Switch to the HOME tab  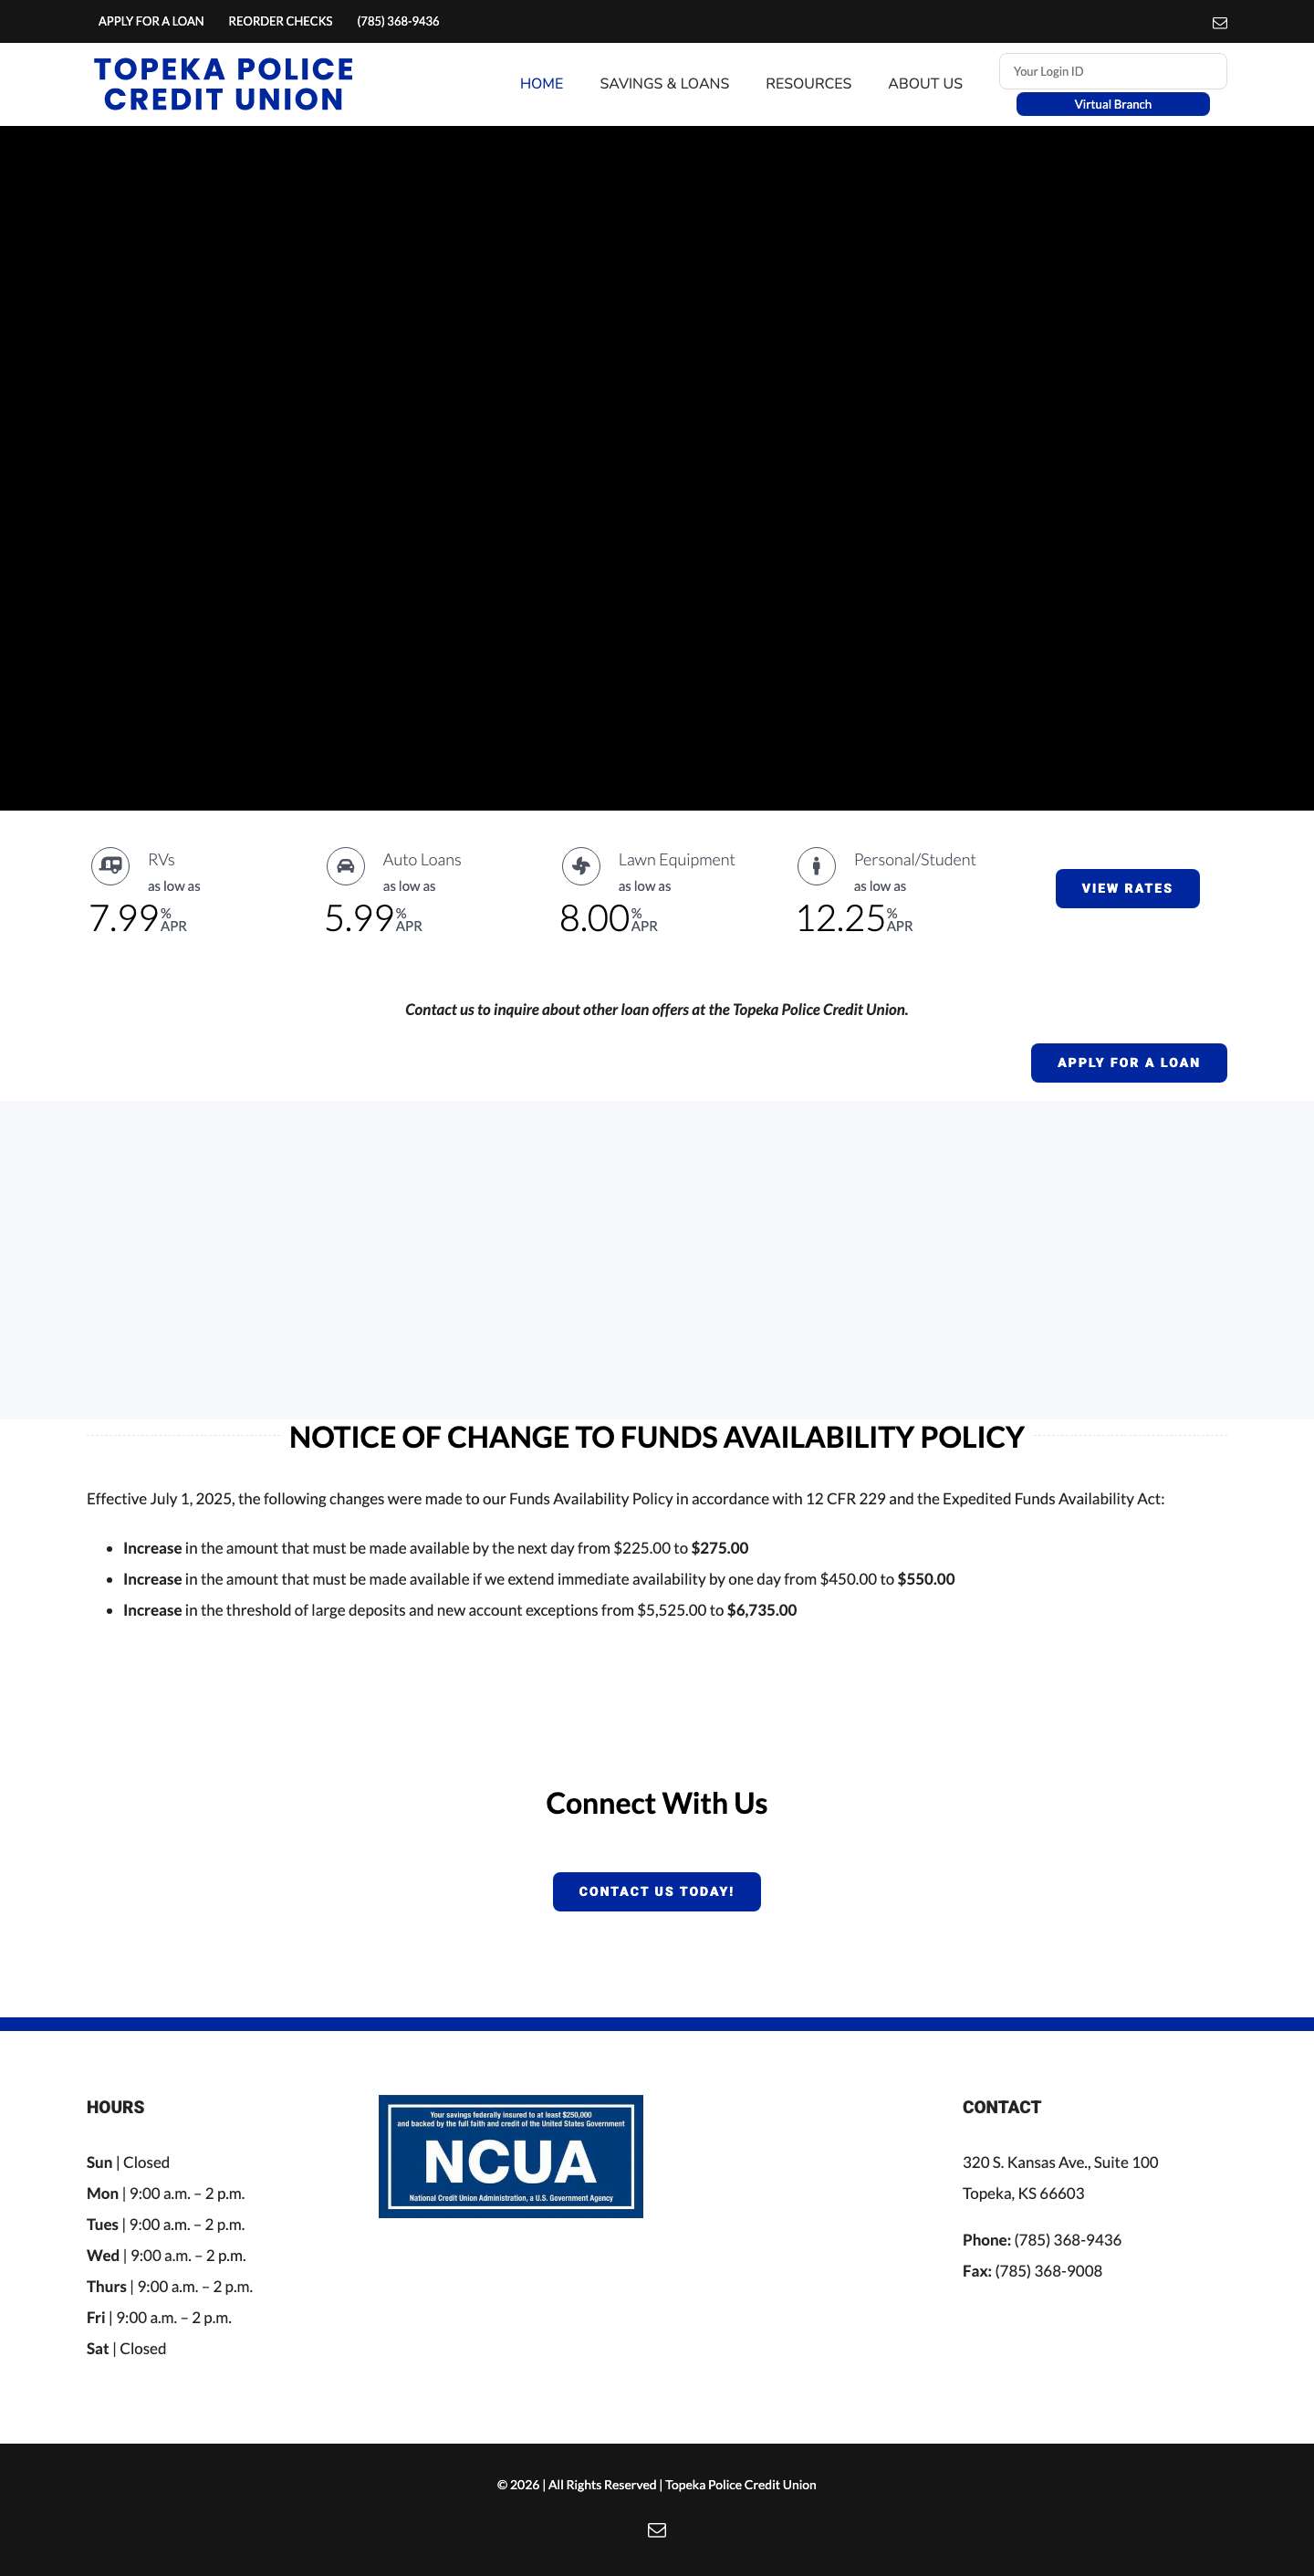[x=540, y=83]
